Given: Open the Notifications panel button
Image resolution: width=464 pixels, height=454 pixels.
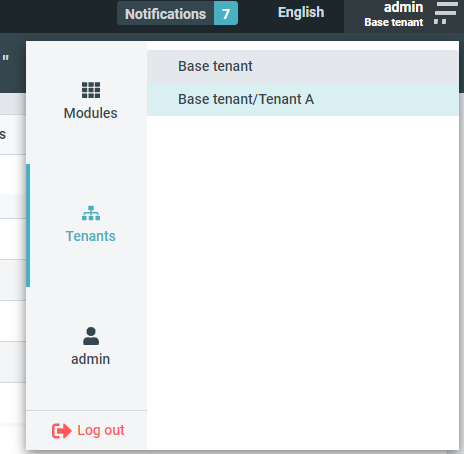Looking at the screenshot, I should pyautogui.click(x=177, y=13).
